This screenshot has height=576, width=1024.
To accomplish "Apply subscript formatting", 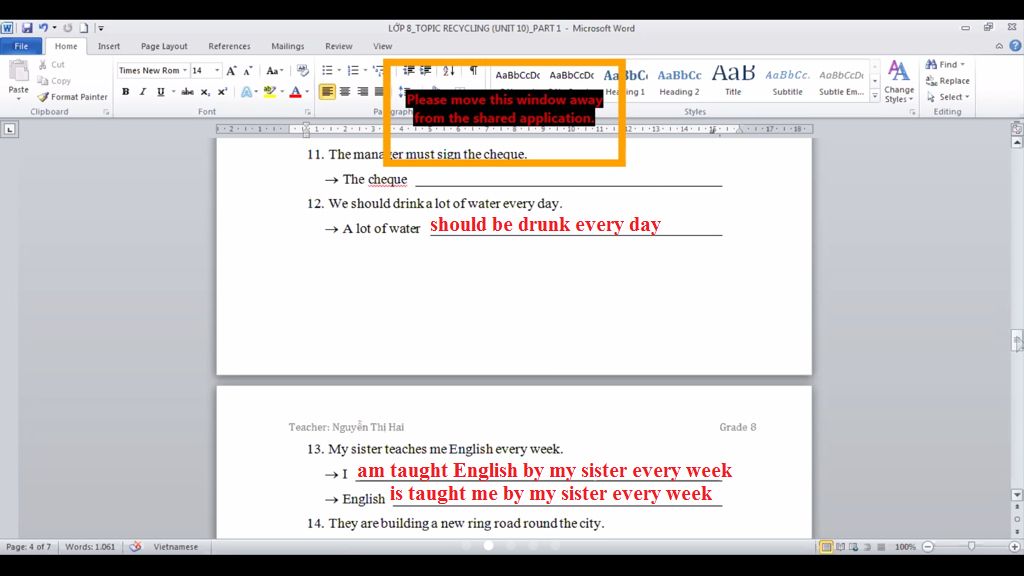I will (205, 92).
